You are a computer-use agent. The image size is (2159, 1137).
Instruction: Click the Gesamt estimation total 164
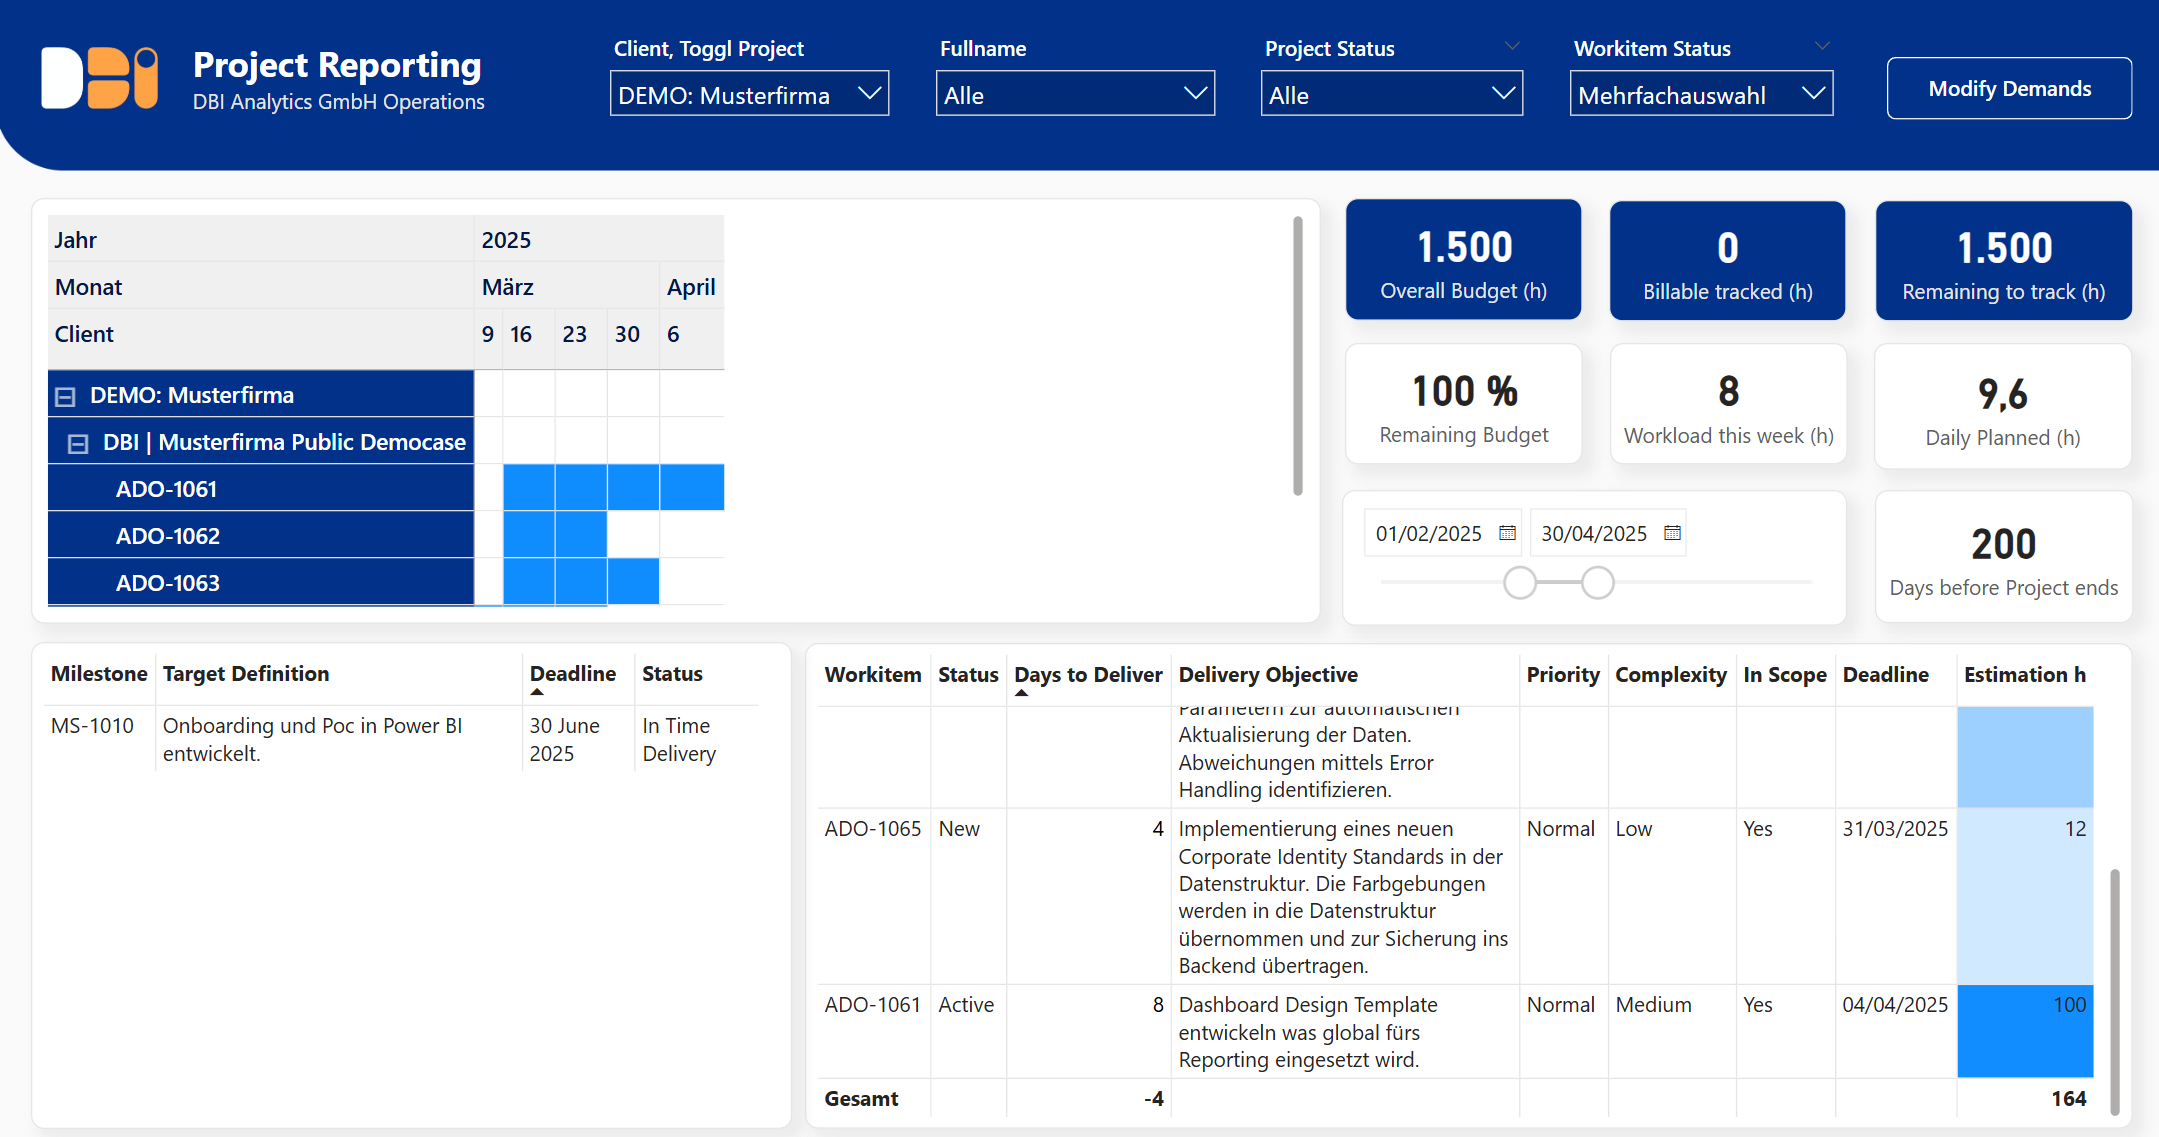coord(2068,1099)
